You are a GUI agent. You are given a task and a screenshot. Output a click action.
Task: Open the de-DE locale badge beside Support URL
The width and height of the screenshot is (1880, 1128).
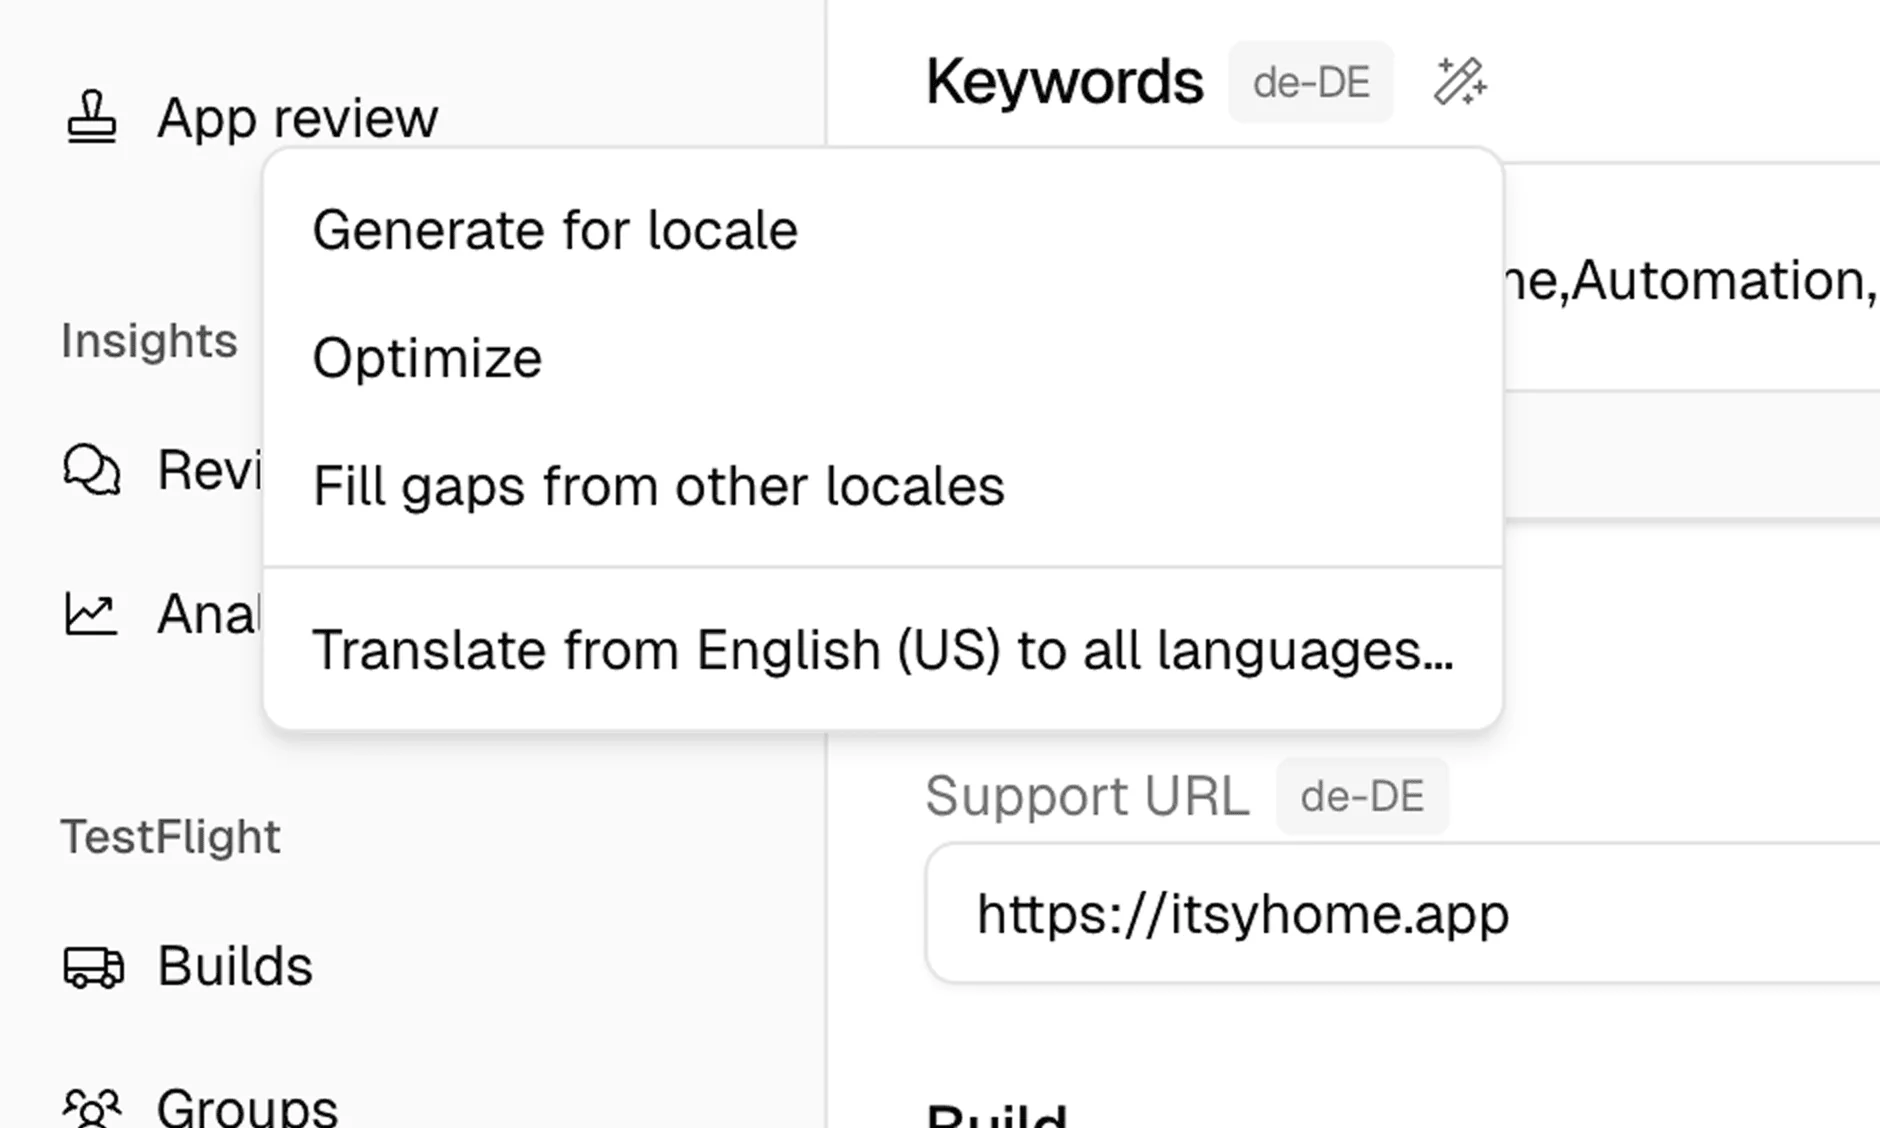coord(1362,796)
